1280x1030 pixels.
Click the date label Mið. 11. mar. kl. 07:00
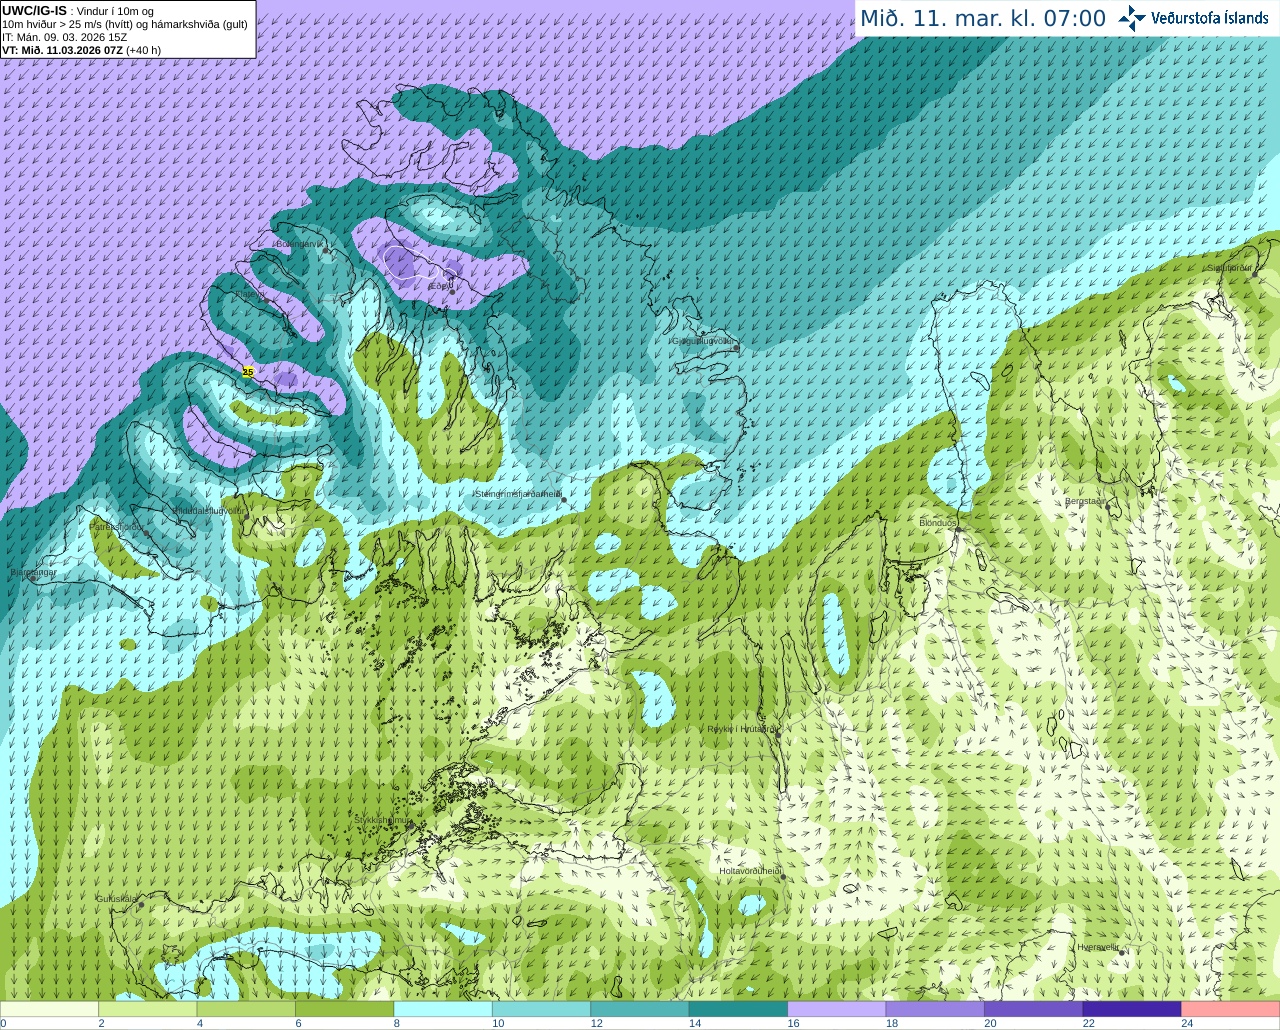point(983,18)
